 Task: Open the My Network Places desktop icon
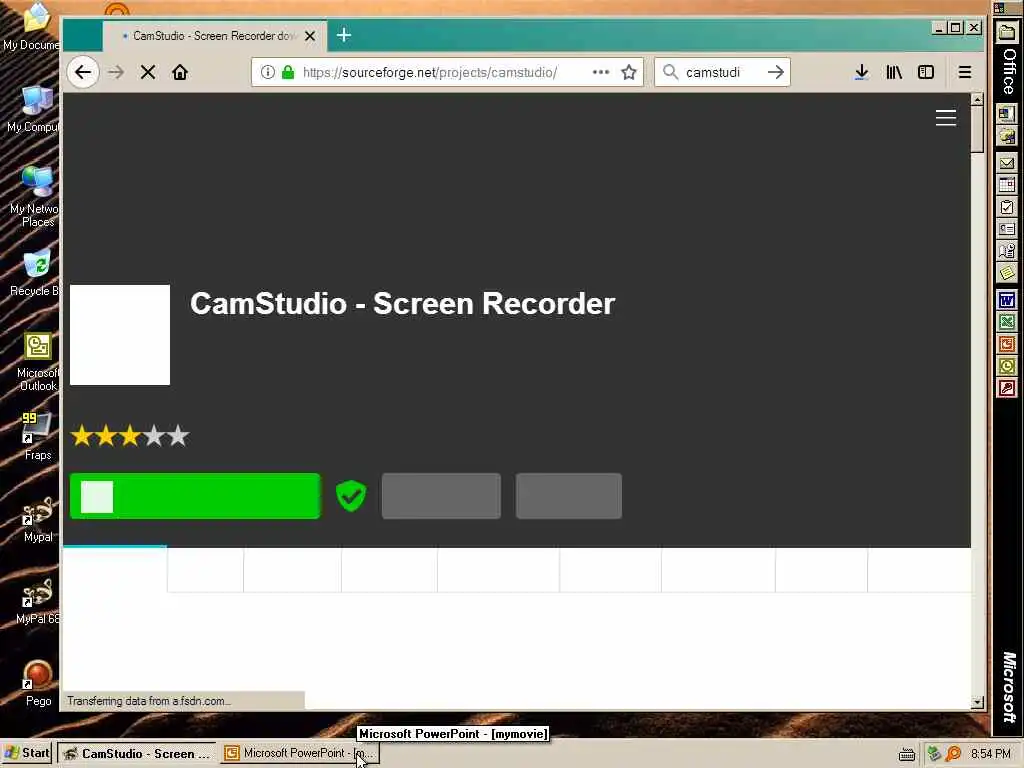pos(35,197)
